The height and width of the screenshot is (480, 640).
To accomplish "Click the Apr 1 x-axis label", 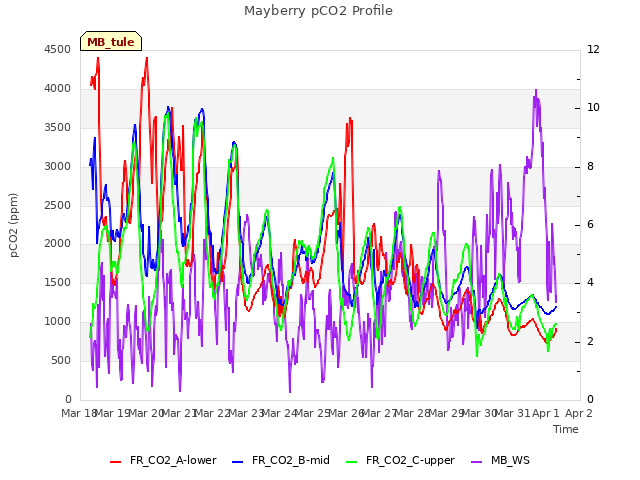I will pyautogui.click(x=546, y=413).
